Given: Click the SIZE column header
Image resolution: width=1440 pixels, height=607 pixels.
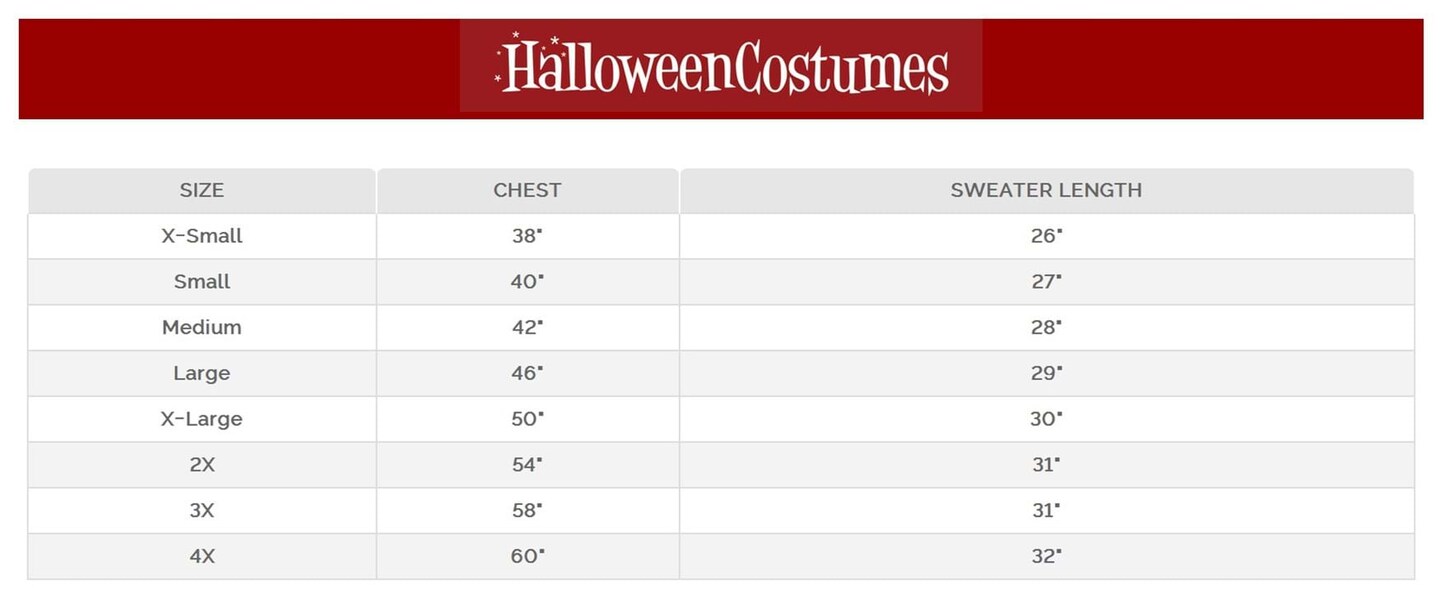Looking at the screenshot, I should tap(202, 190).
